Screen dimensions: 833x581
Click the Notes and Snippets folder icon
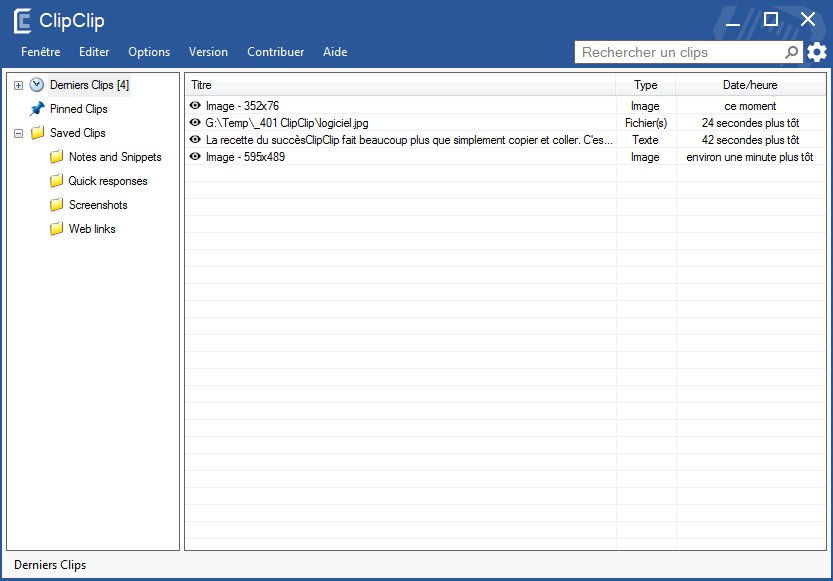(x=56, y=157)
